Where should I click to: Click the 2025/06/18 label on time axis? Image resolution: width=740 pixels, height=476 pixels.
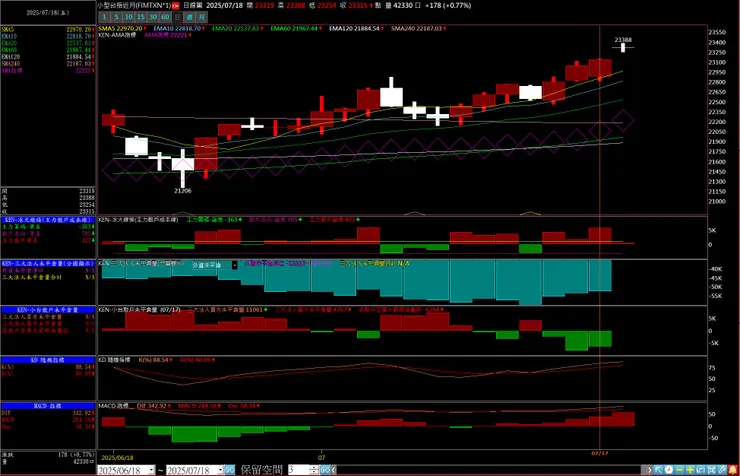(118, 458)
